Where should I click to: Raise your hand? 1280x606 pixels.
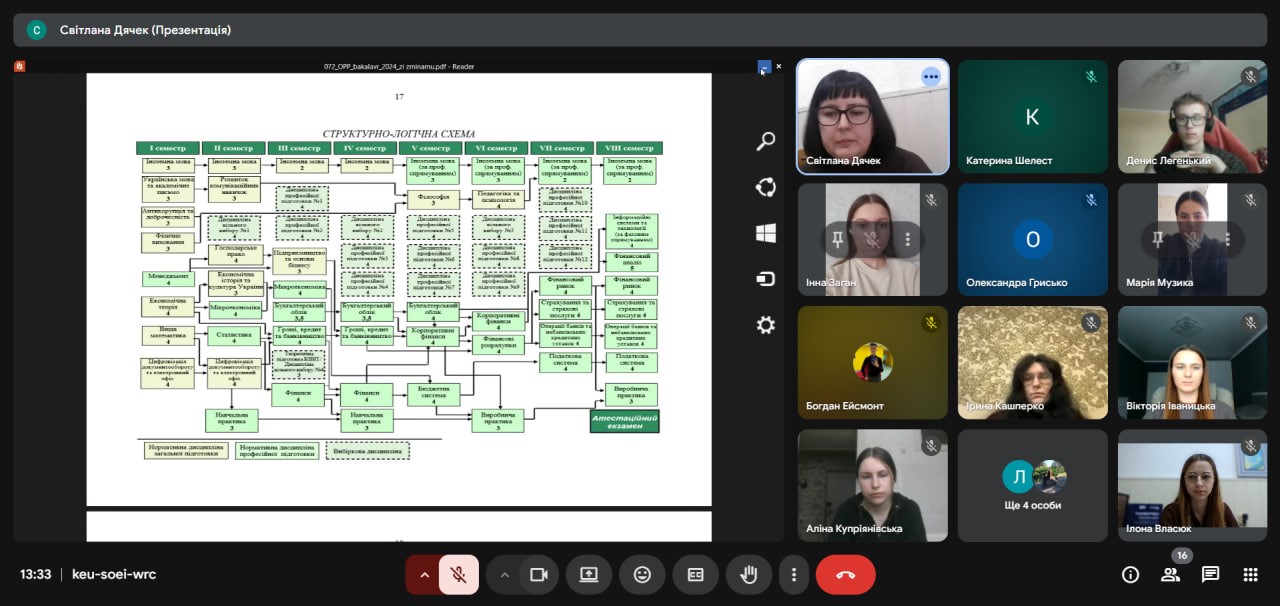(748, 575)
